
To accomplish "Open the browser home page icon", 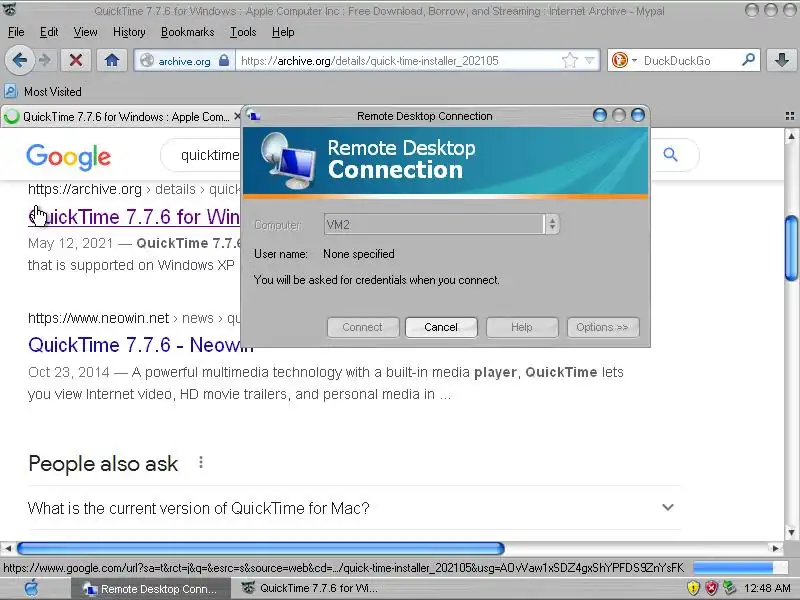I will (x=112, y=60).
